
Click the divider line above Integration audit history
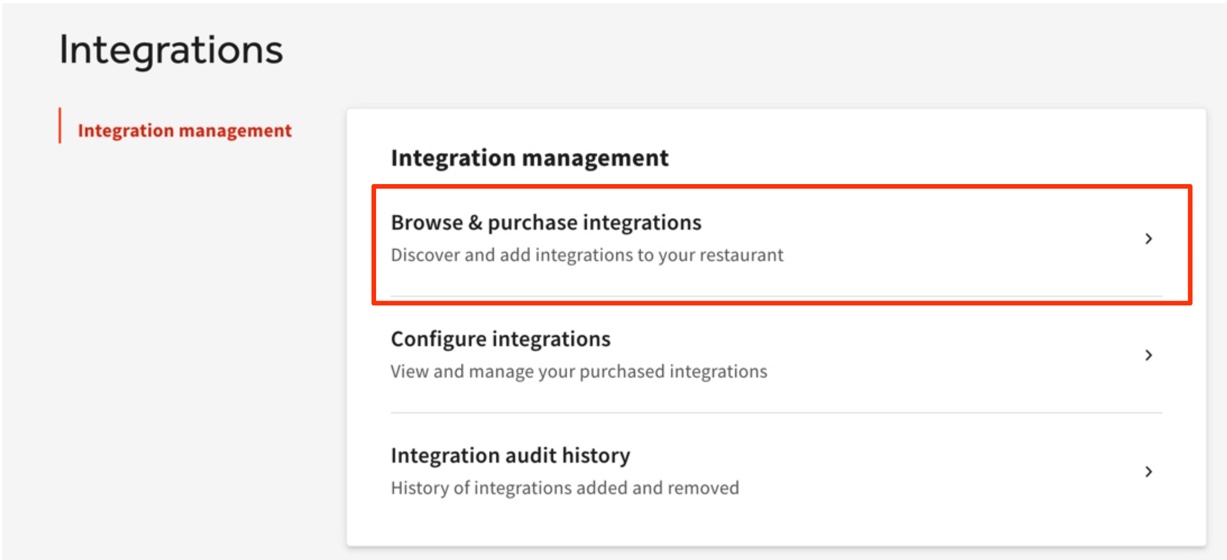click(x=775, y=413)
